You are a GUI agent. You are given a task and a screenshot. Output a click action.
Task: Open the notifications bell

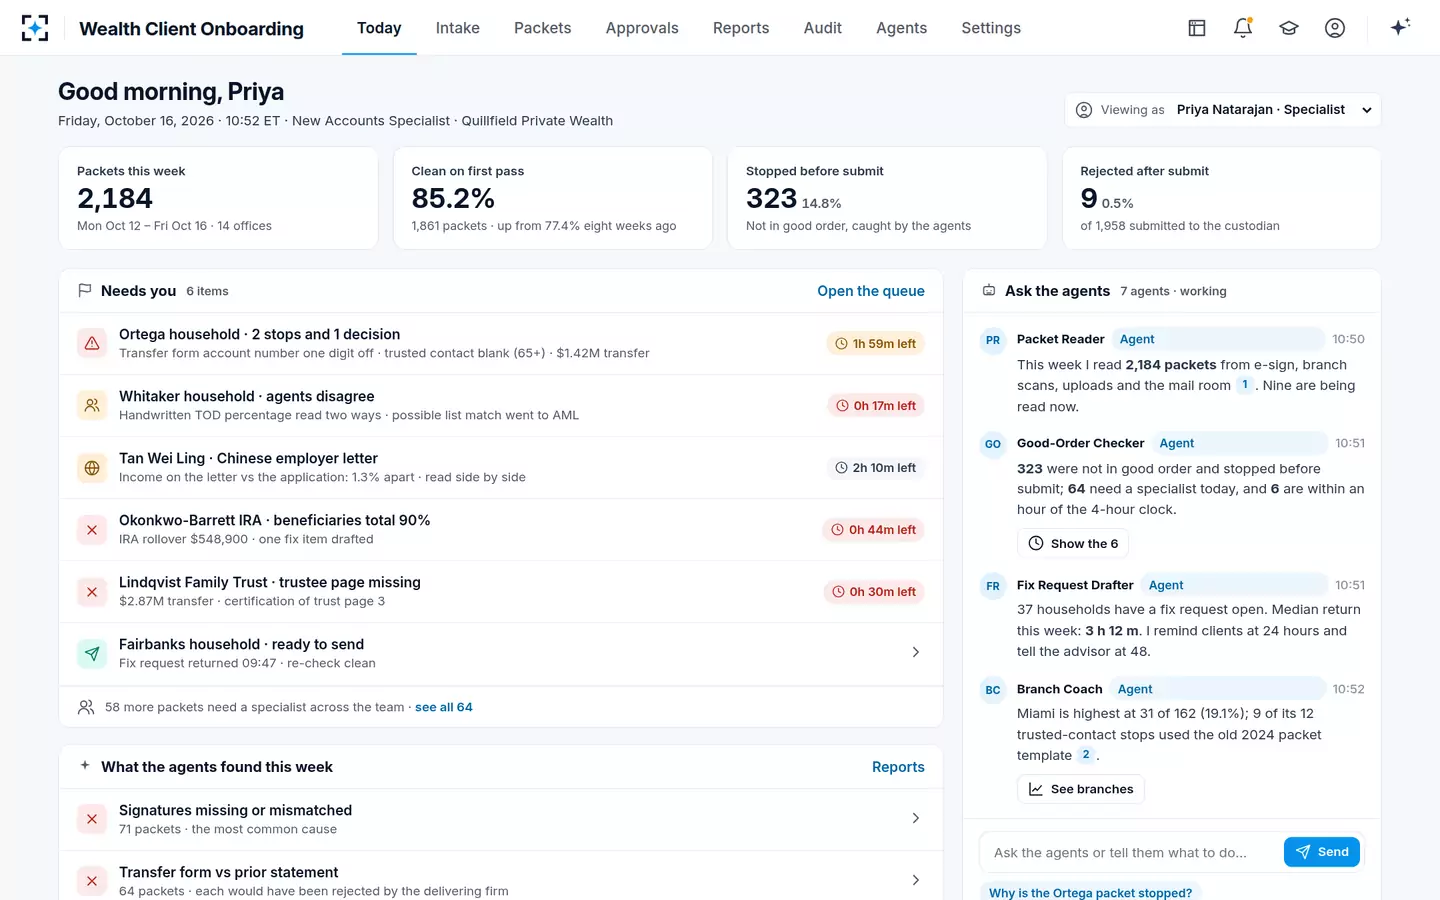click(1243, 28)
